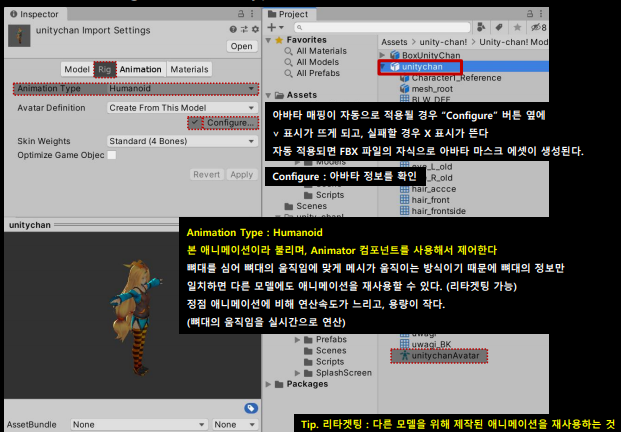Open the AssetBundle name dropdown
The width and height of the screenshot is (621, 432).
point(139,424)
